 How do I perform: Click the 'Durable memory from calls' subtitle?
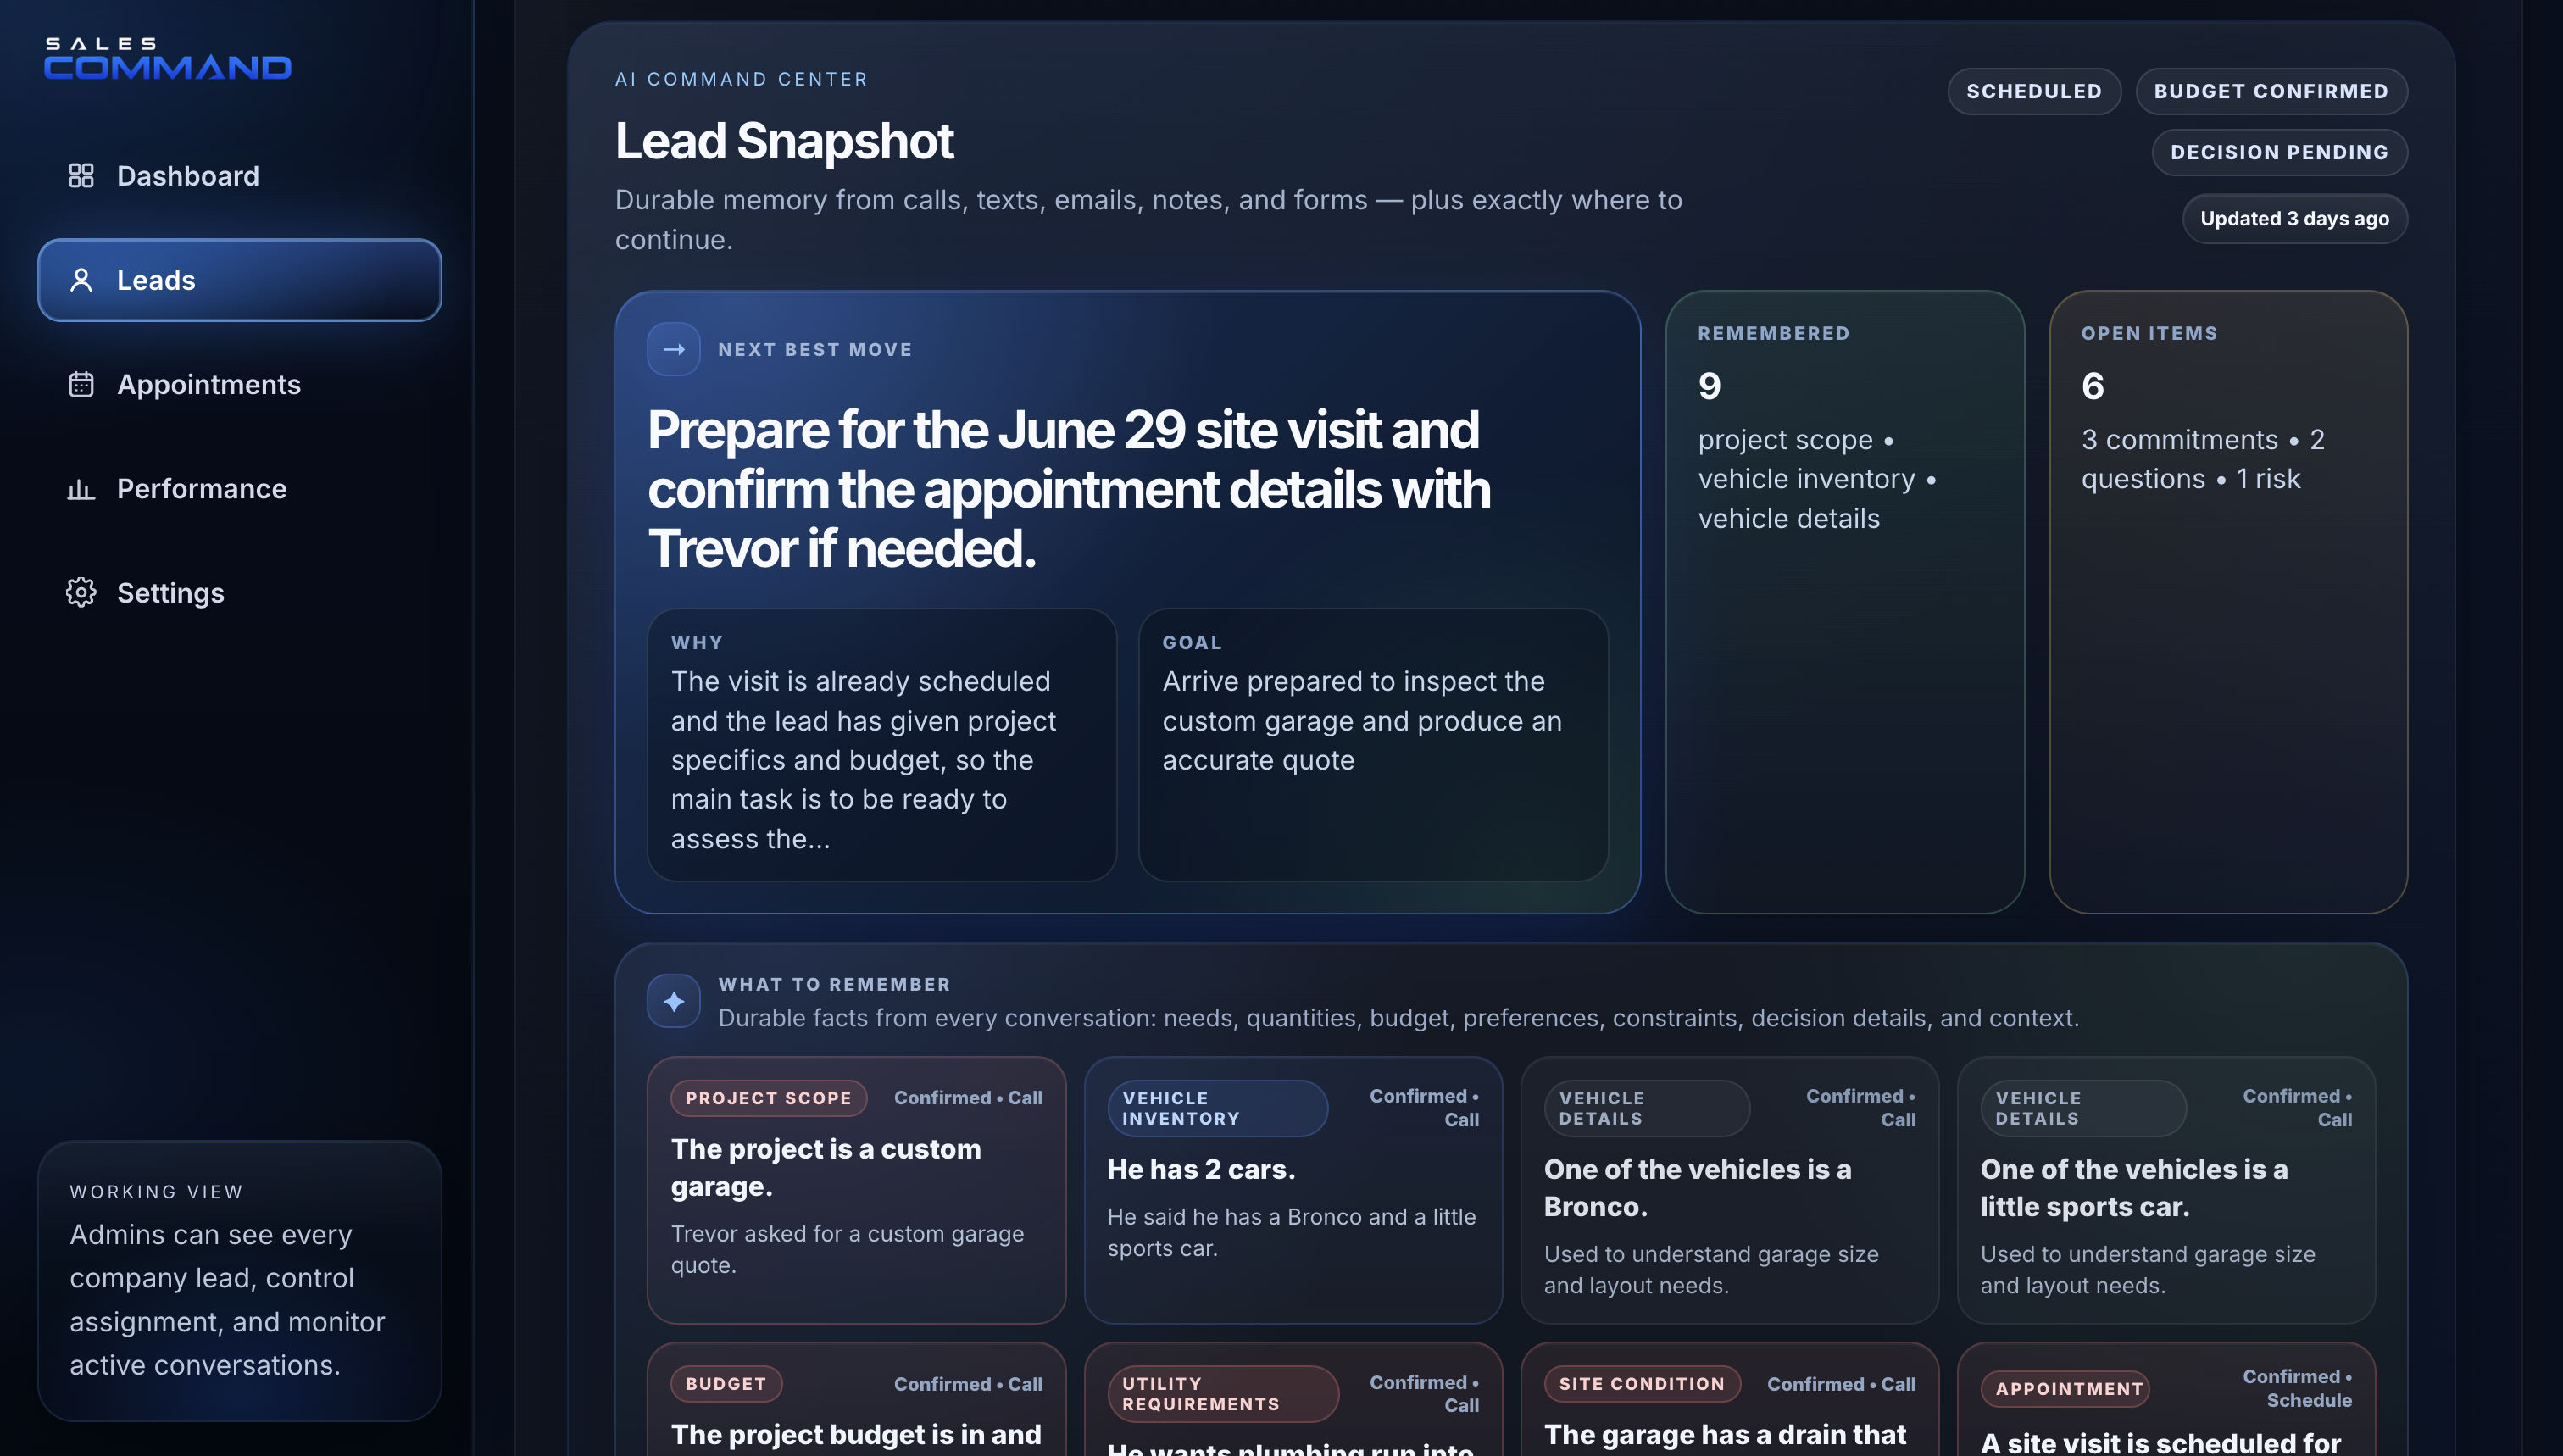tap(1148, 219)
